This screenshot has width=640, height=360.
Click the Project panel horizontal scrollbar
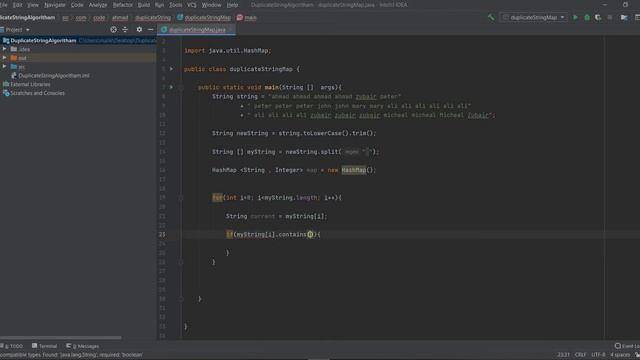(x=61, y=338)
